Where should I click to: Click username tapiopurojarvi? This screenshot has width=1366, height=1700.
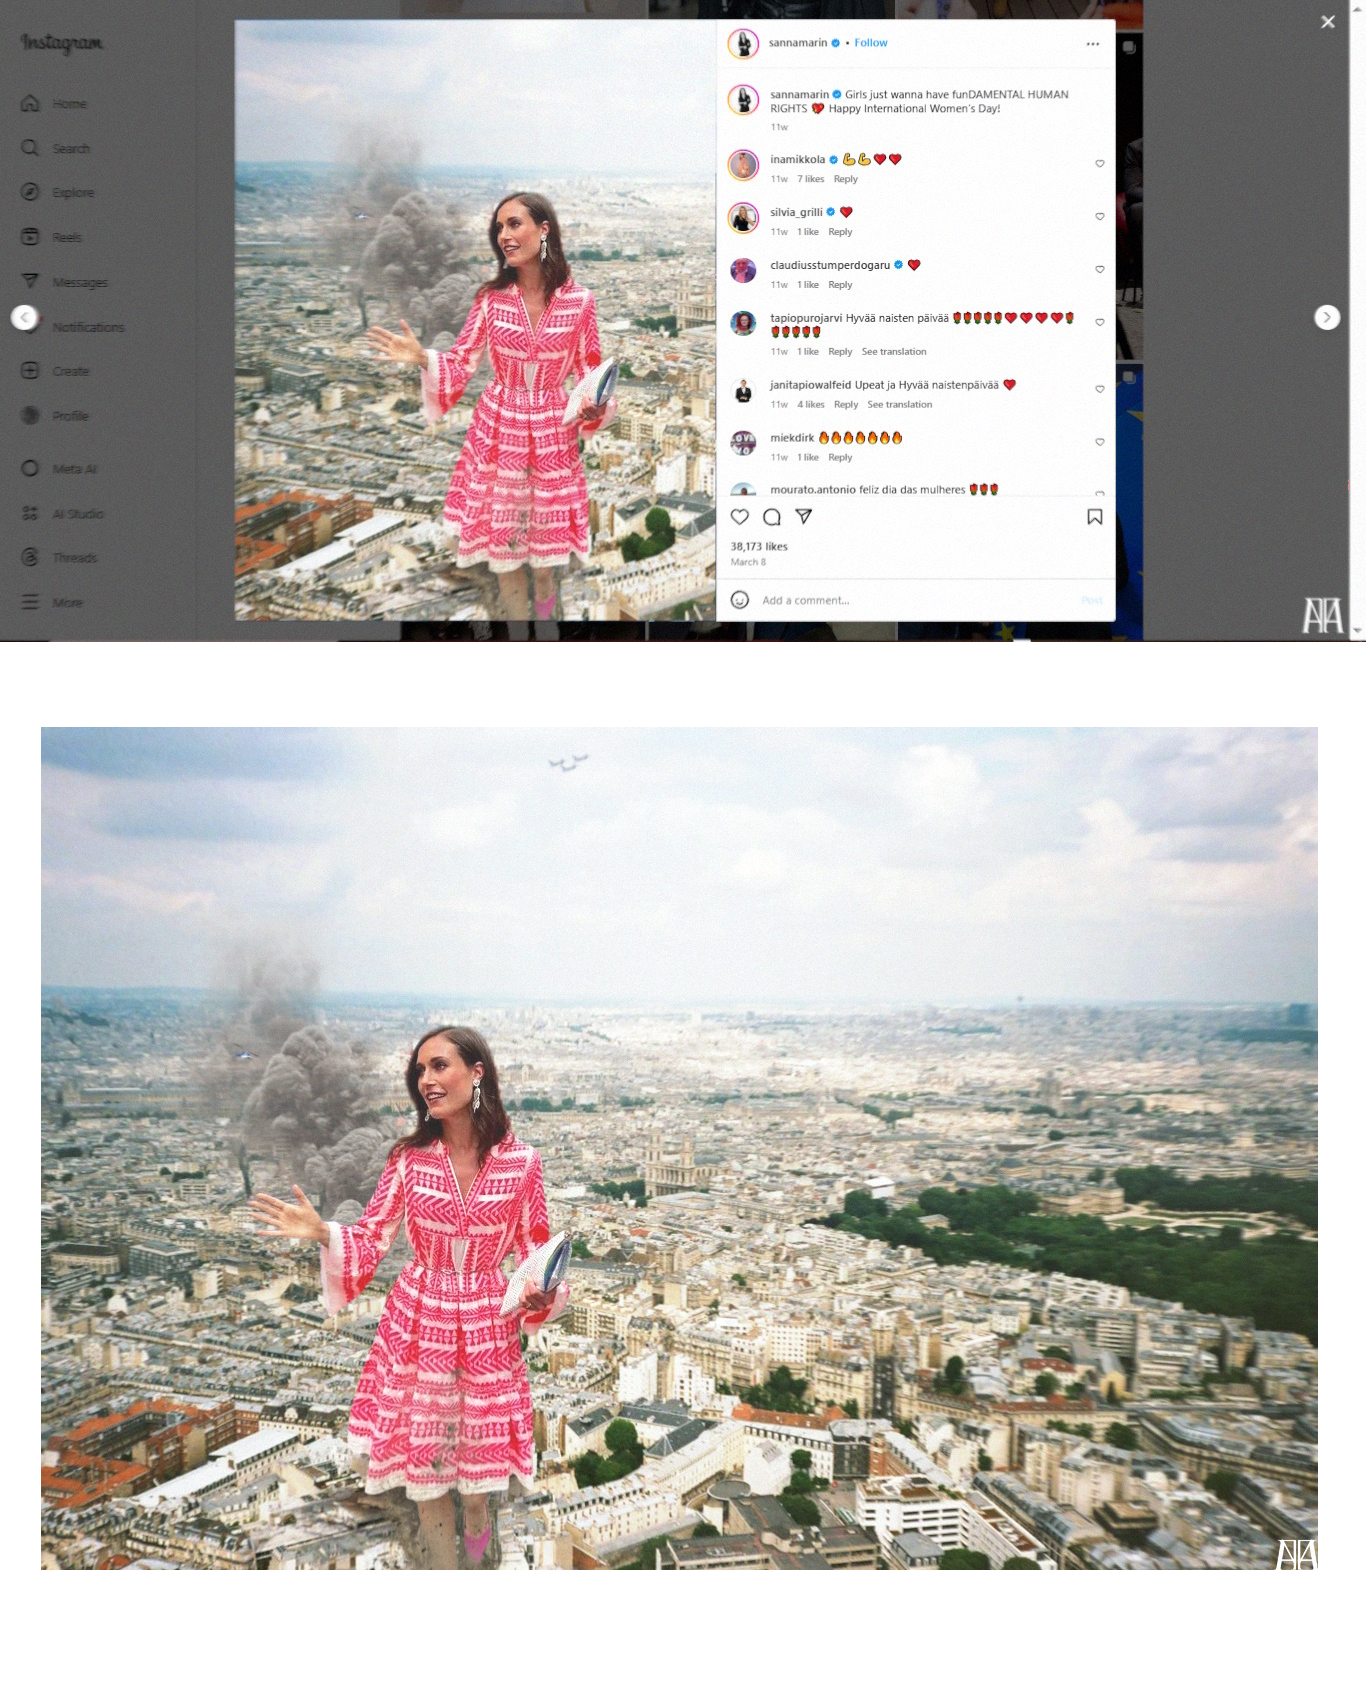[x=806, y=318]
